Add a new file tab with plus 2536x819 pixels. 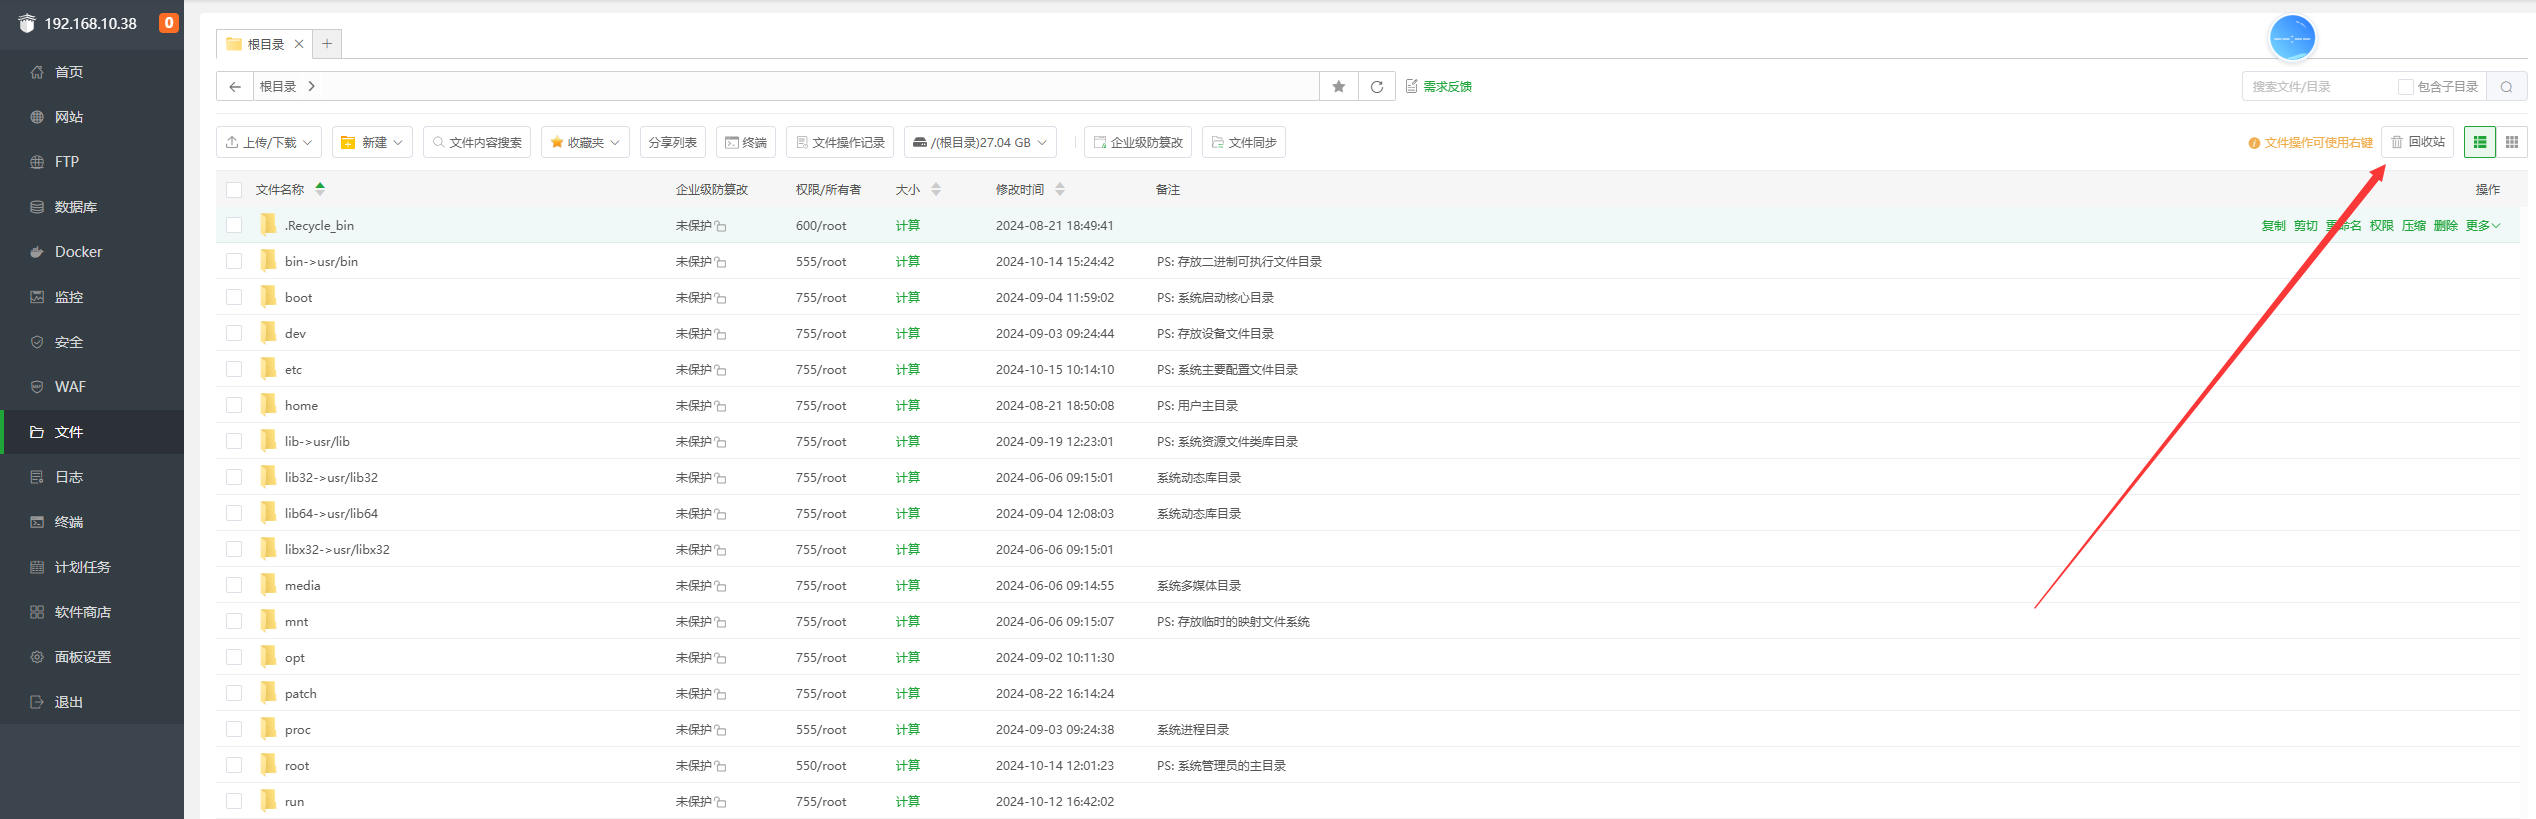(327, 44)
